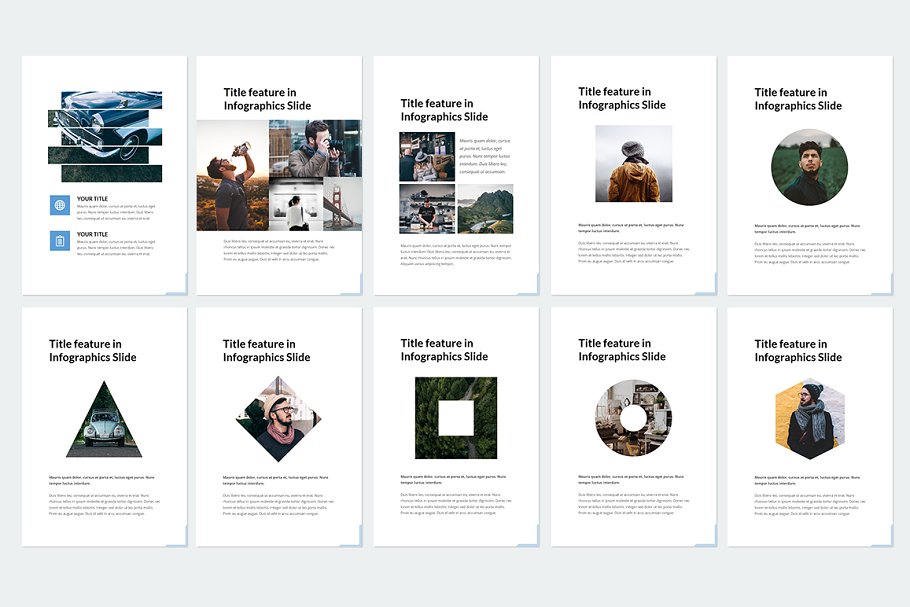Select the ring-shaped interior room image
This screenshot has width=910, height=607.
633,418
